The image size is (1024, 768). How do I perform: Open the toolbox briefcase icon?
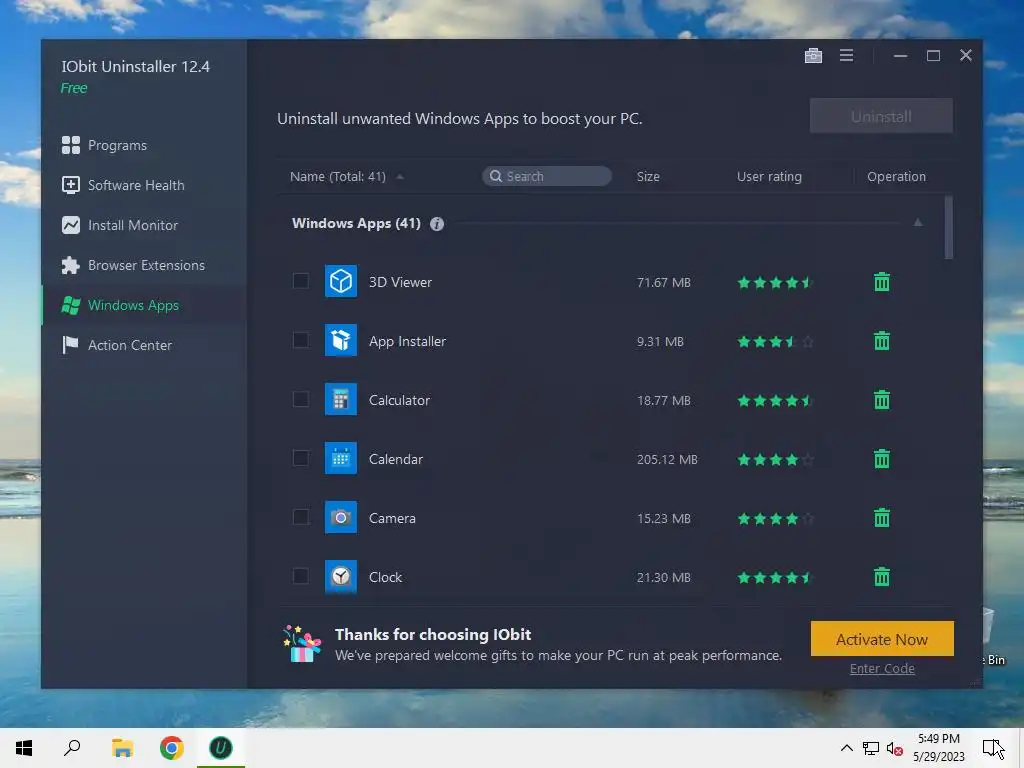(x=813, y=56)
